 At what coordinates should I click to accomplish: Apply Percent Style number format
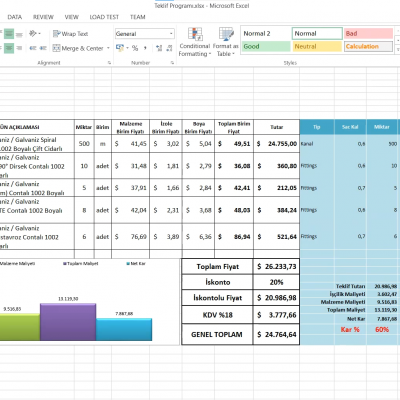(x=135, y=48)
